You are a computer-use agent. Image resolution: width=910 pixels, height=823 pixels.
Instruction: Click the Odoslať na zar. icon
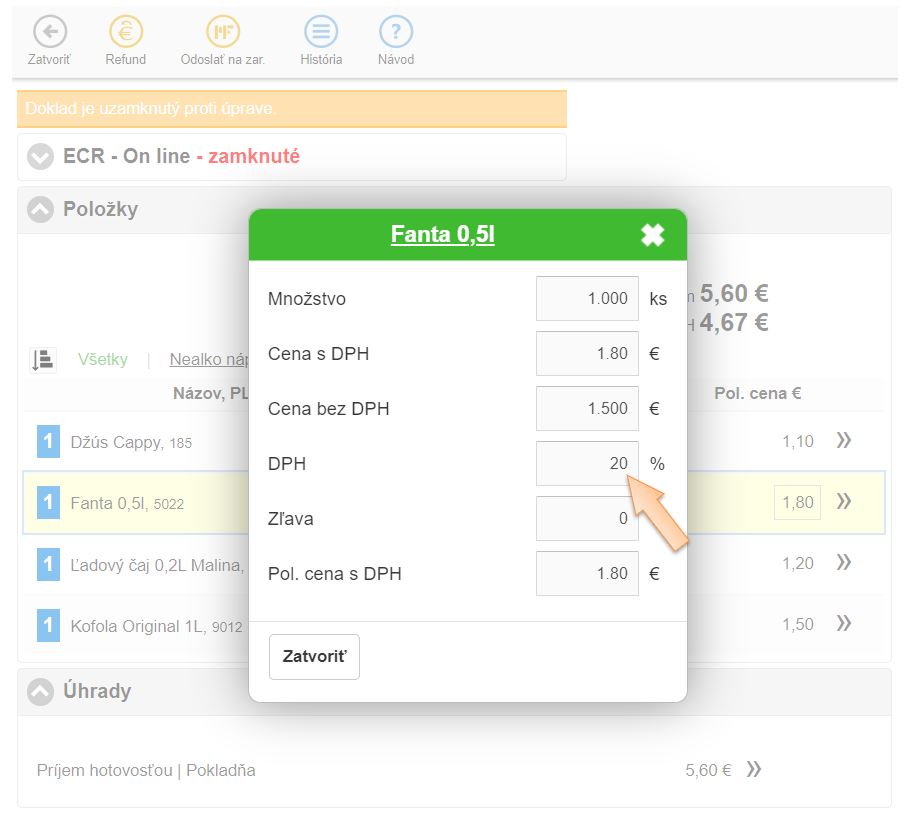click(222, 32)
